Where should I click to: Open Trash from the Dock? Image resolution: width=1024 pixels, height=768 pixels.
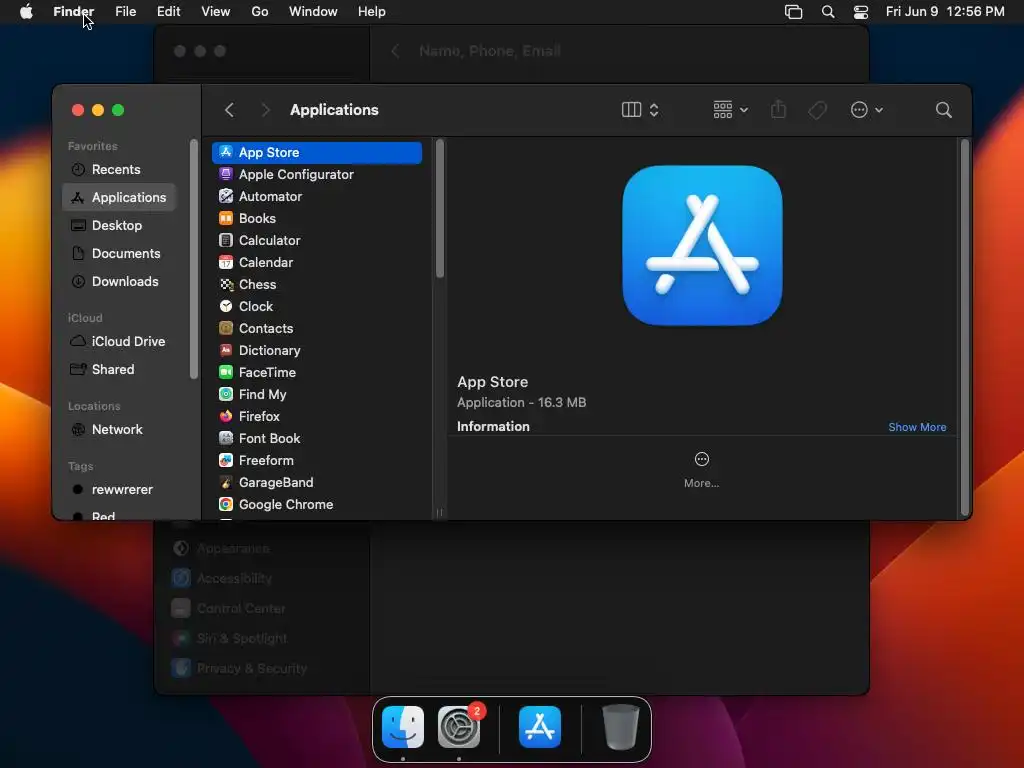(x=620, y=727)
